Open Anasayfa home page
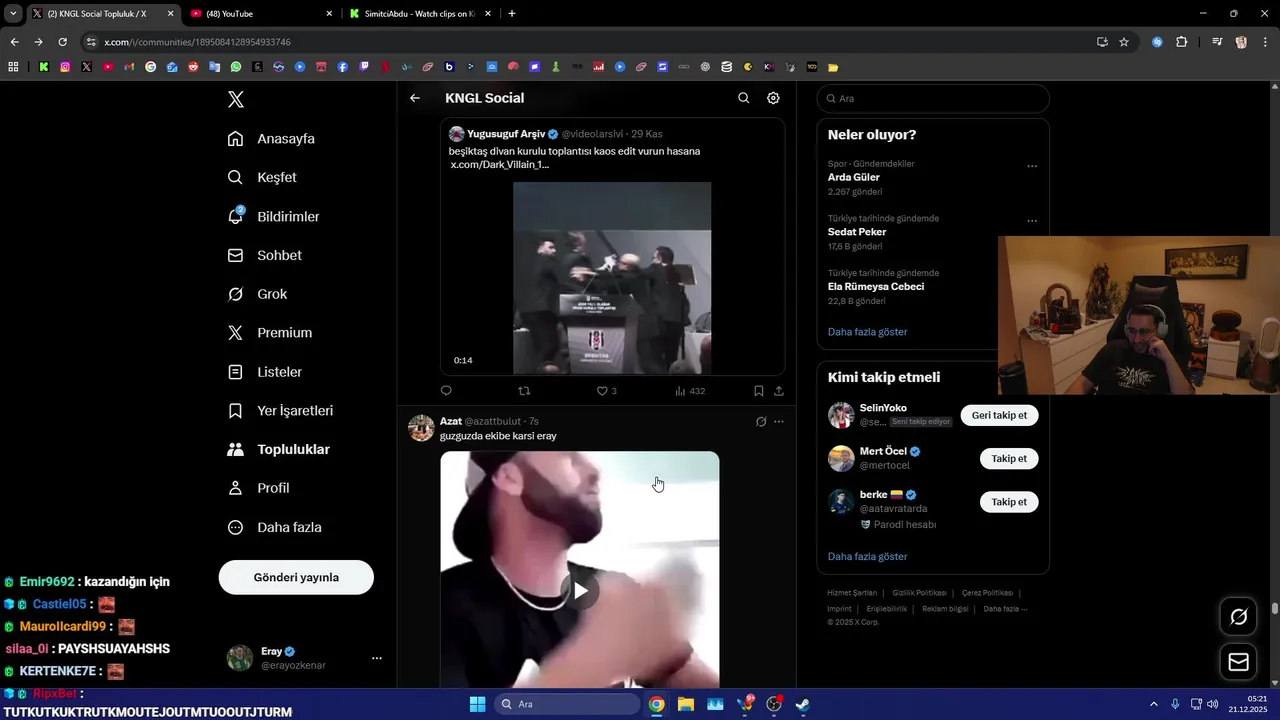 click(271, 139)
